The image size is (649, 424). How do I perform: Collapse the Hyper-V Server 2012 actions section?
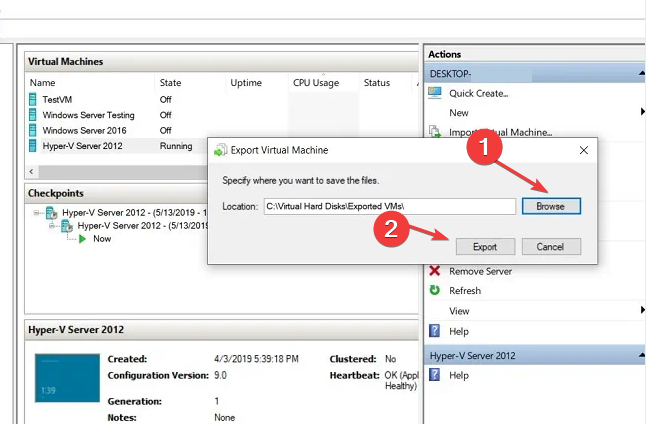click(641, 355)
